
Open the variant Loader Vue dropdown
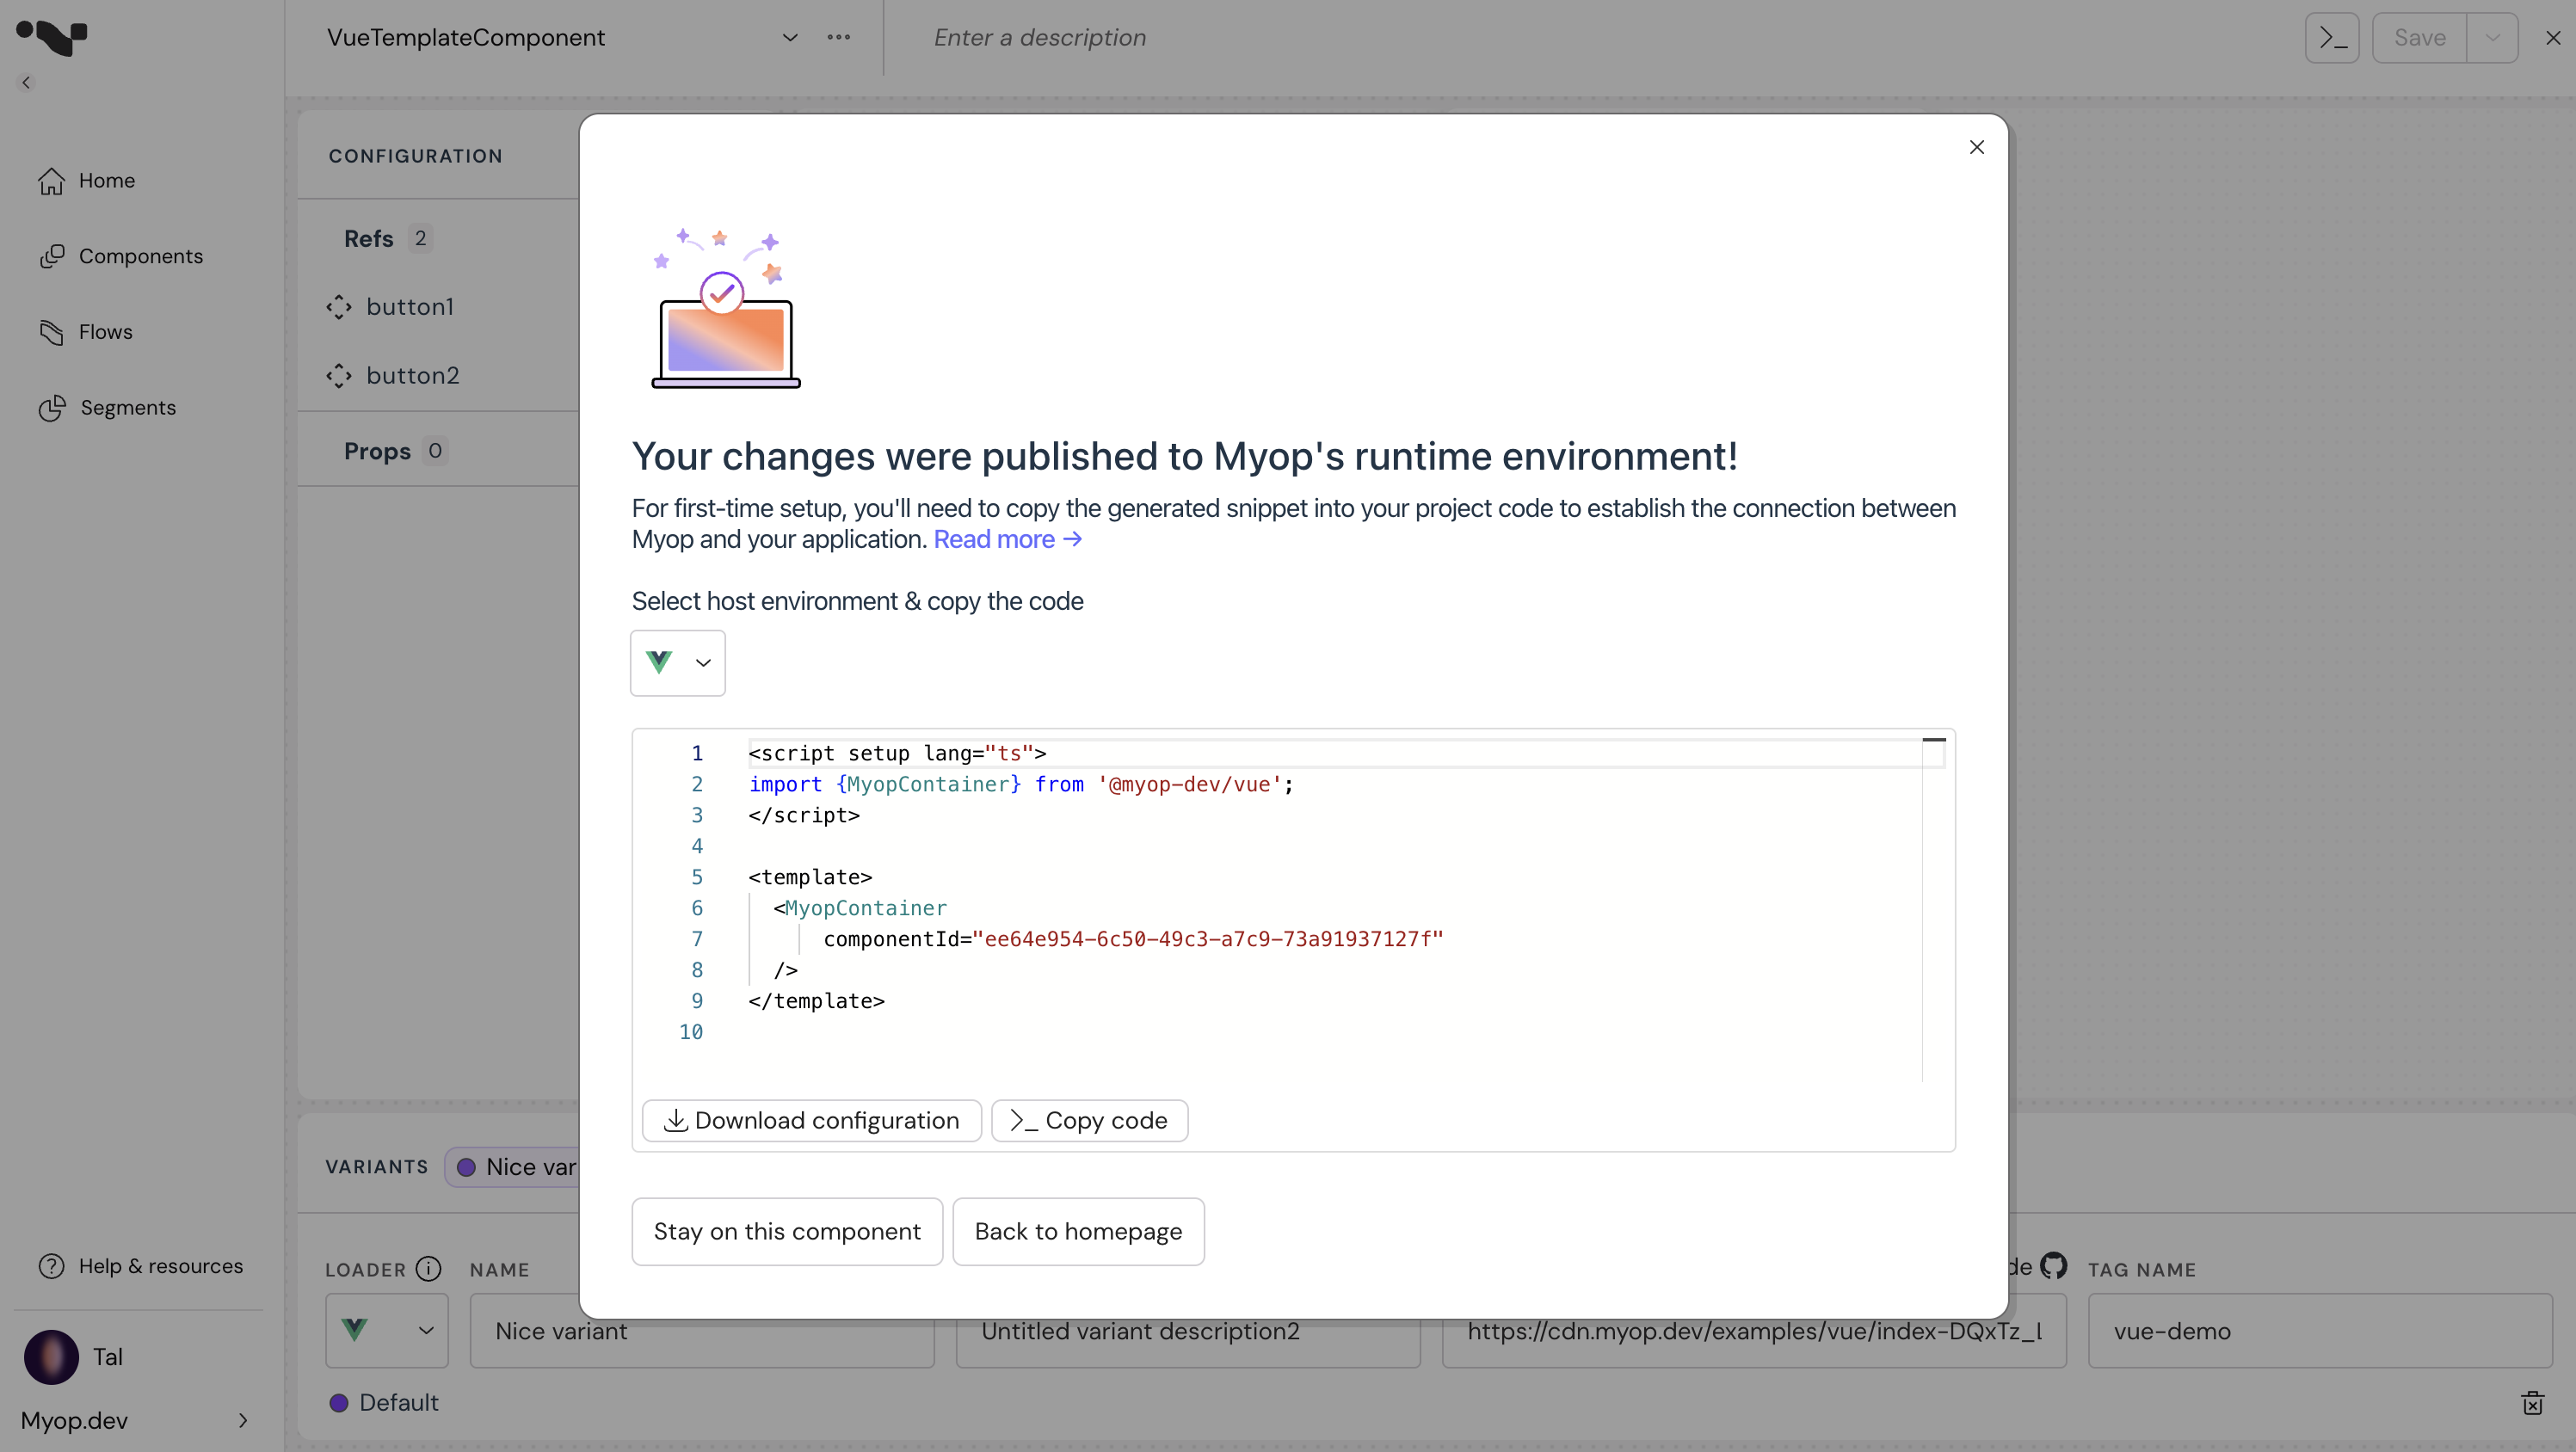(x=387, y=1331)
